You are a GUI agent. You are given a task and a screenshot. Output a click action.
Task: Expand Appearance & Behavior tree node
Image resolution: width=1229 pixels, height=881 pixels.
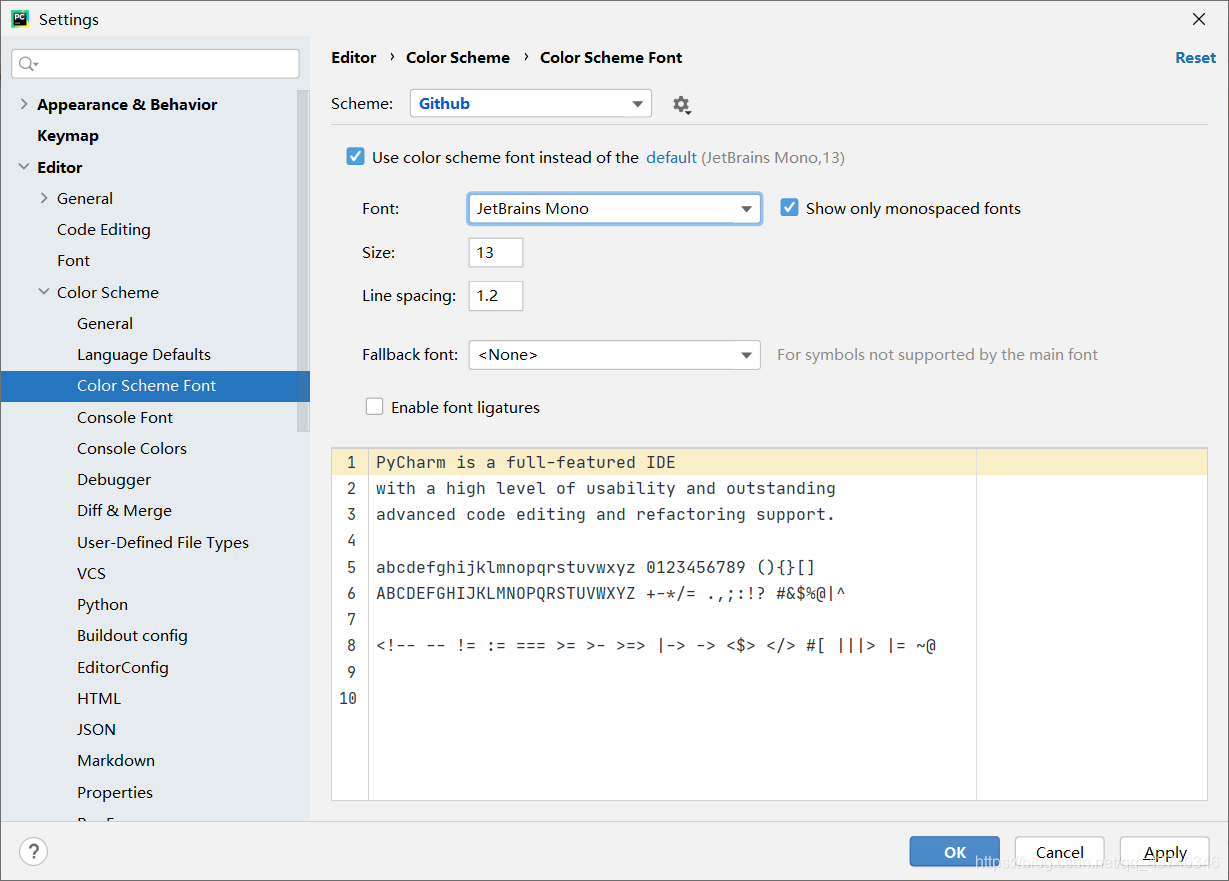click(x=24, y=104)
